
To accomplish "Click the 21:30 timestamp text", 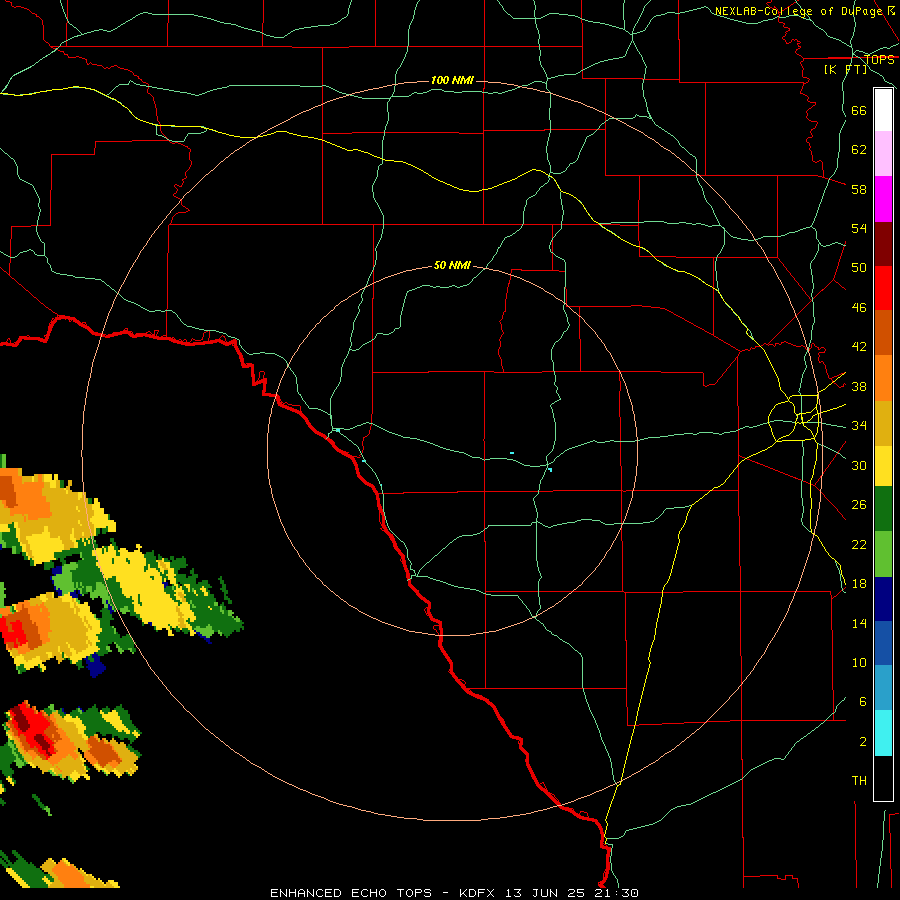I will tap(616, 893).
